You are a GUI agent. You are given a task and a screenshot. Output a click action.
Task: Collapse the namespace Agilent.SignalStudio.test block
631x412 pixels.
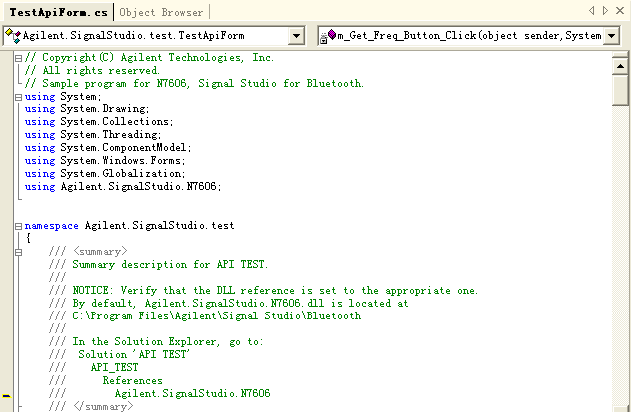(18, 226)
